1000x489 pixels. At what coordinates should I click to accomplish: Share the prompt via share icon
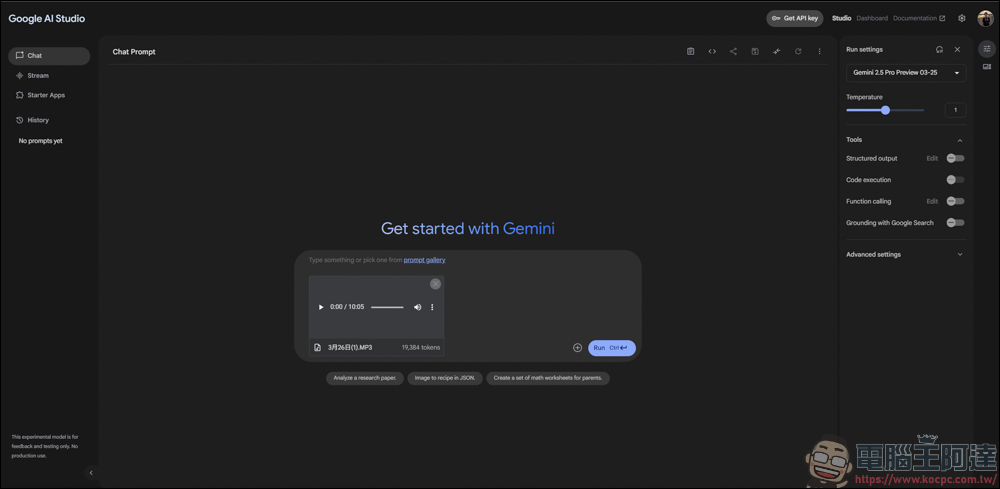733,52
